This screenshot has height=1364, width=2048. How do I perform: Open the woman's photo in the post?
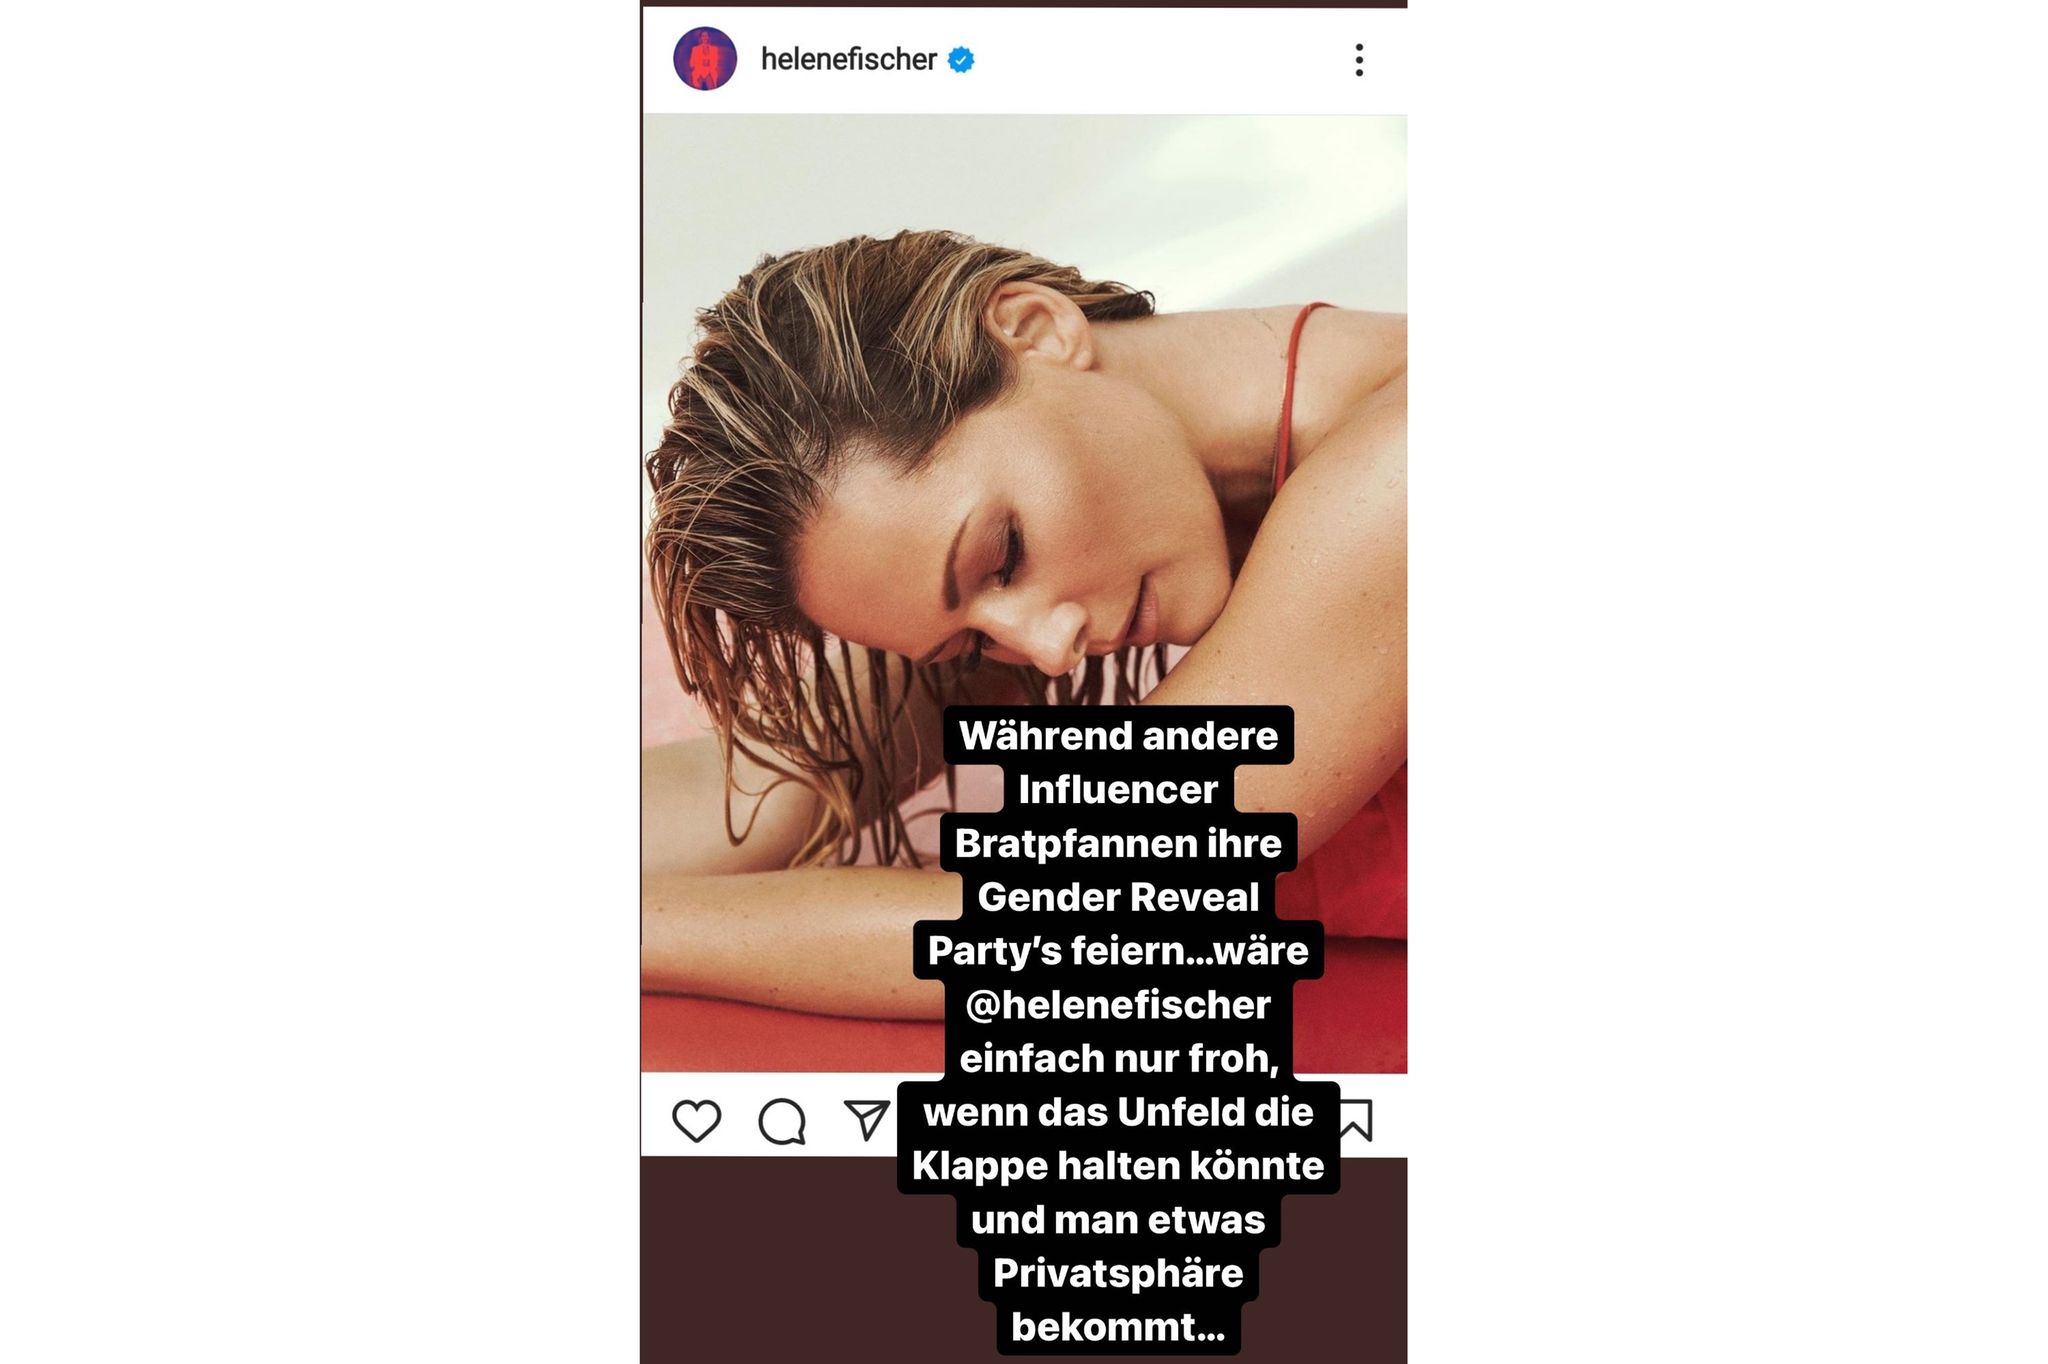click(1023, 594)
